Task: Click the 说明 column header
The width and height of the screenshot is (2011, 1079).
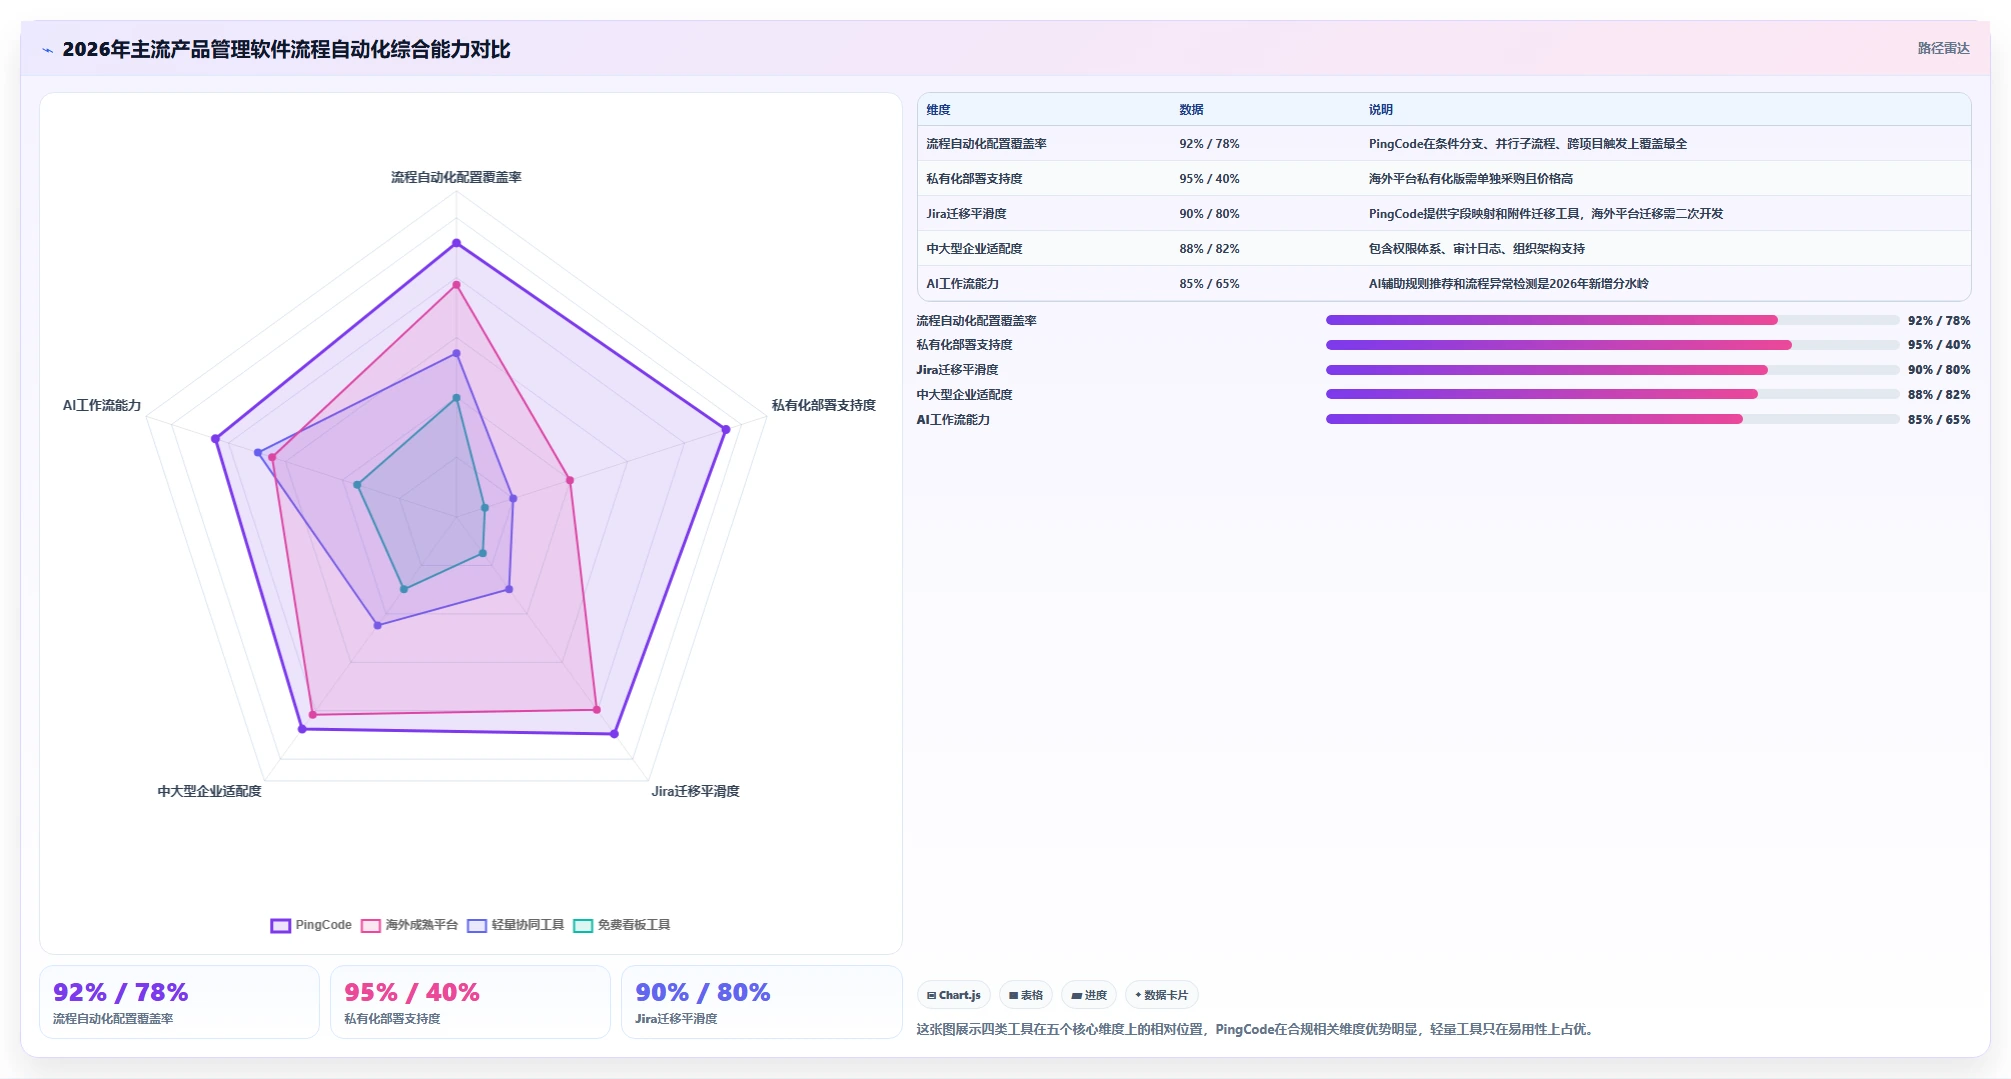Action: 1381,110
